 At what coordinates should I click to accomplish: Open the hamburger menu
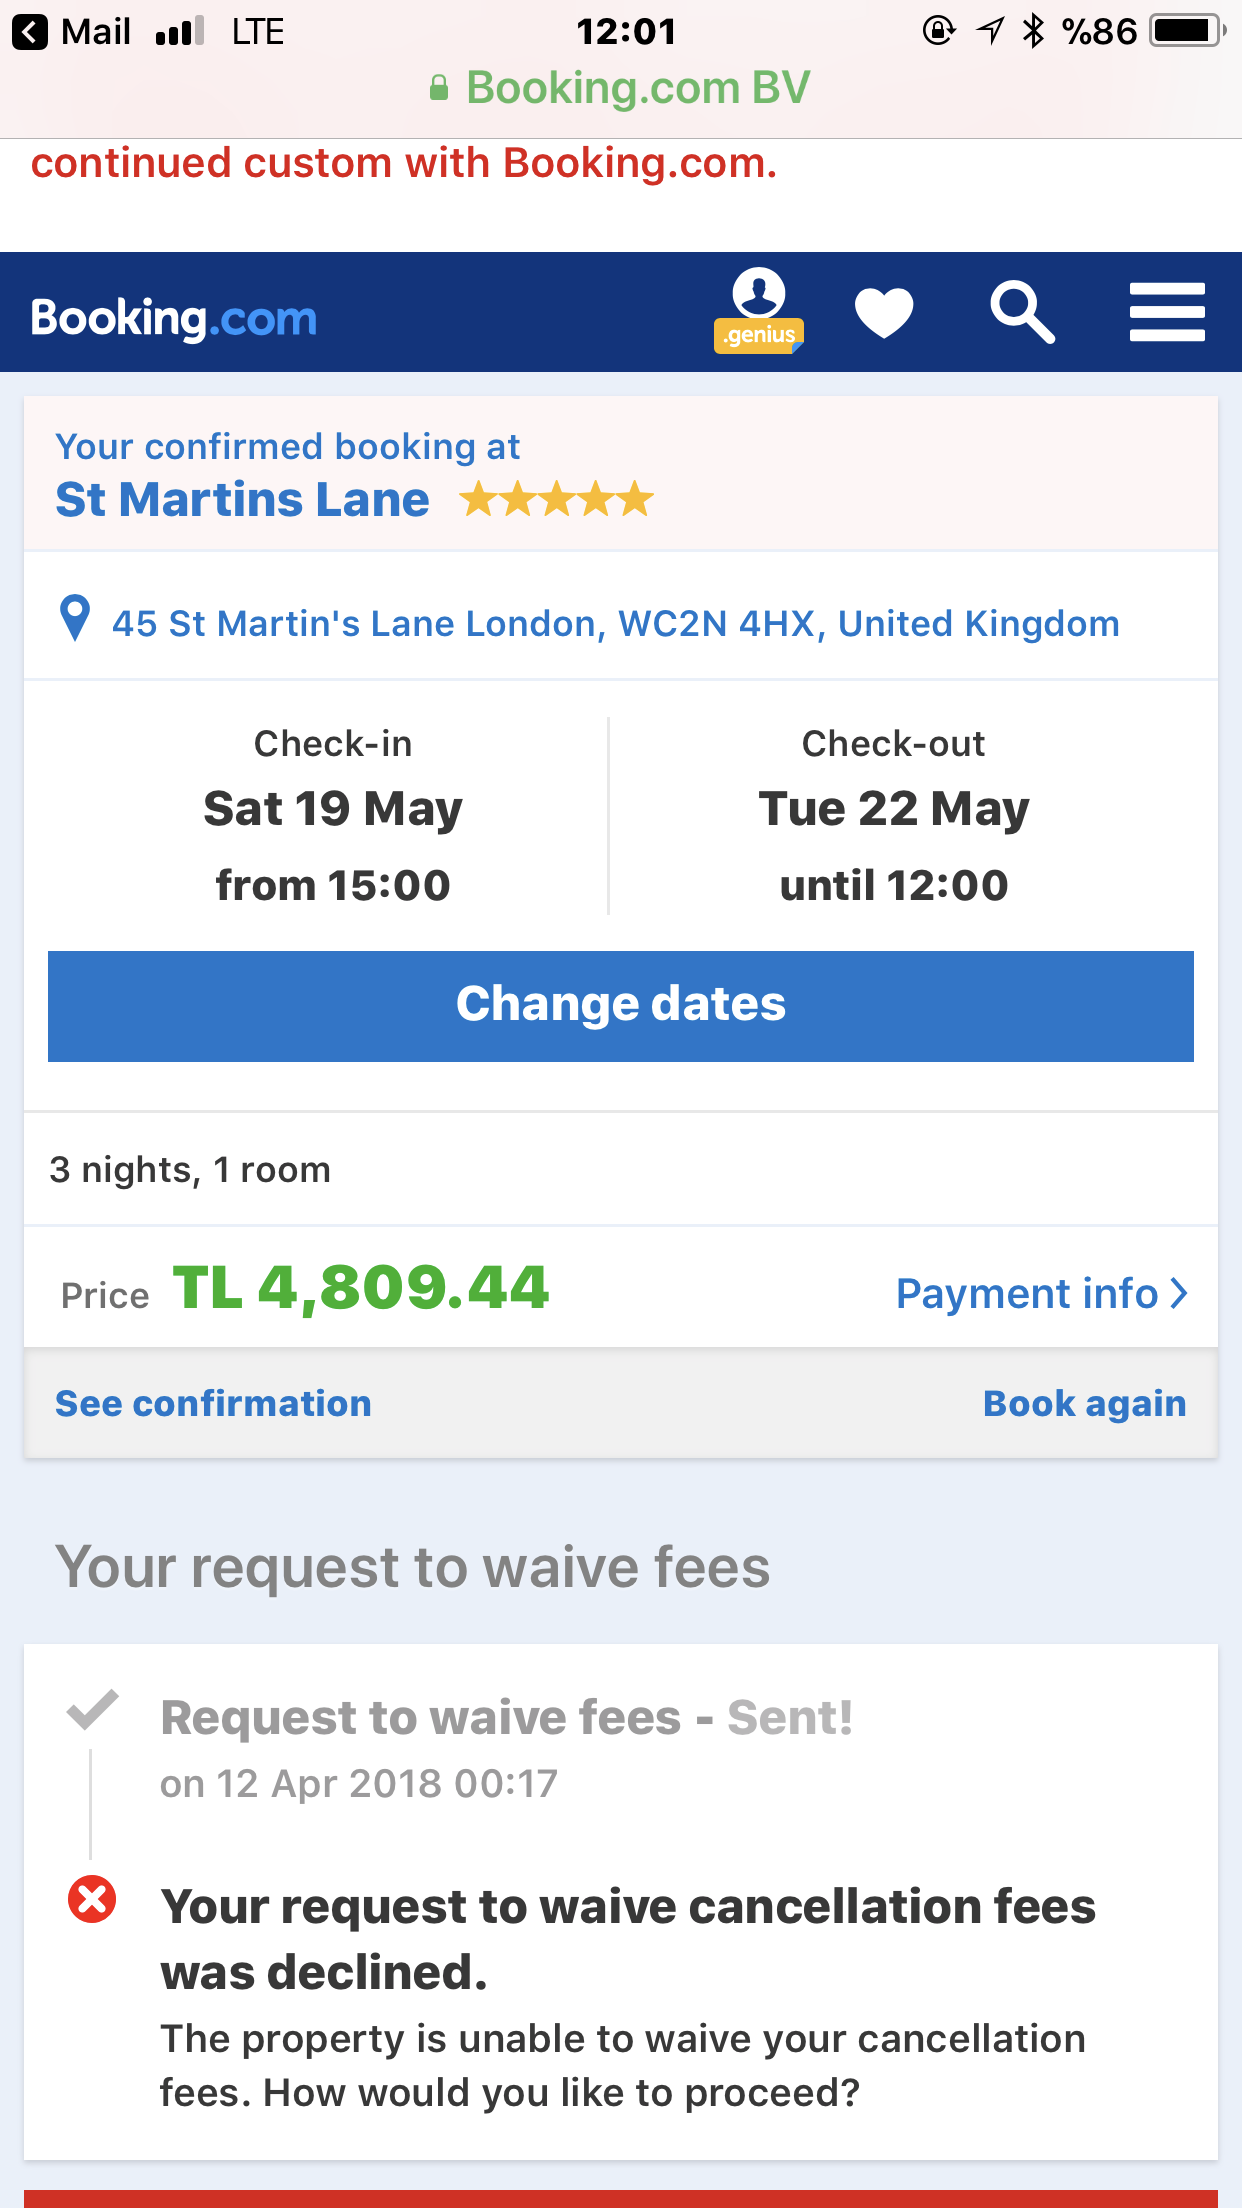[1167, 312]
